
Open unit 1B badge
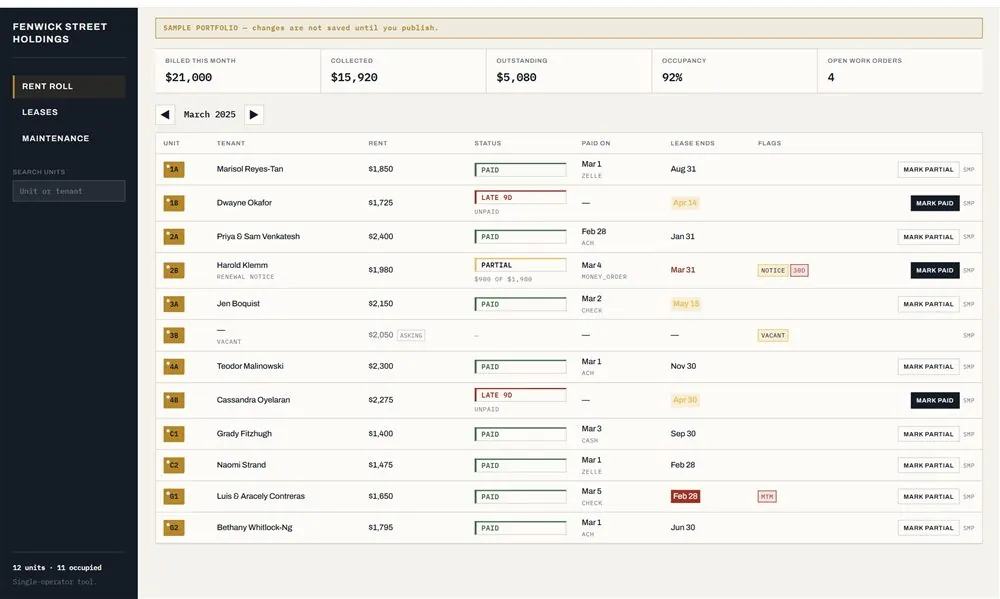coord(173,203)
